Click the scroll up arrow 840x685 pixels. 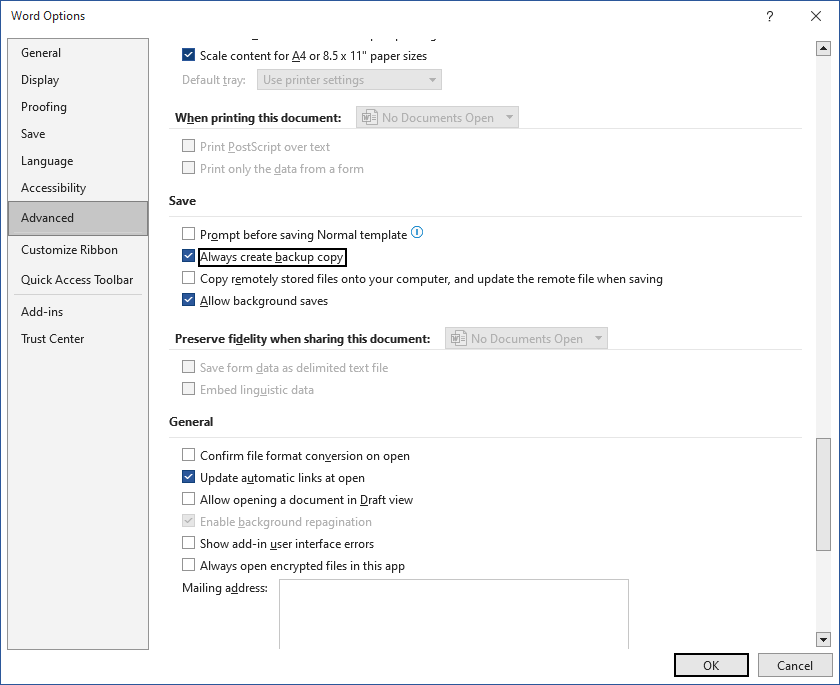tap(823, 49)
